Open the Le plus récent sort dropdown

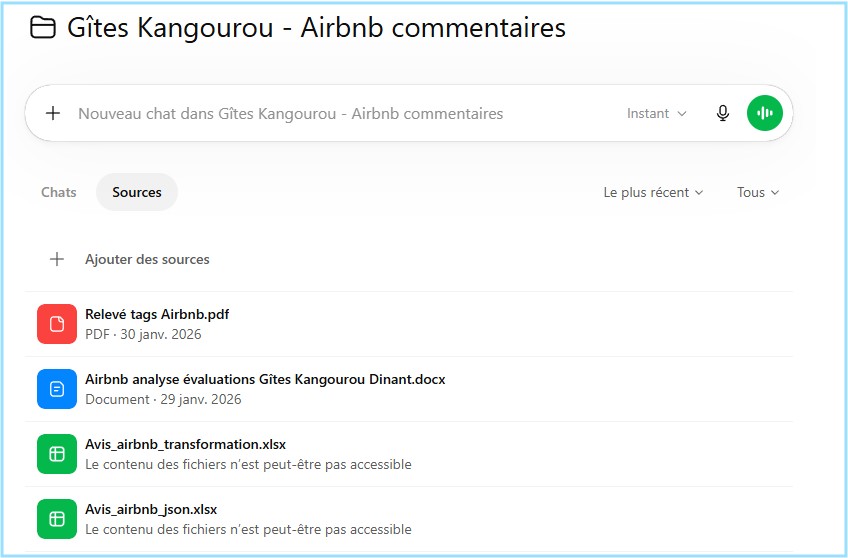(x=653, y=192)
